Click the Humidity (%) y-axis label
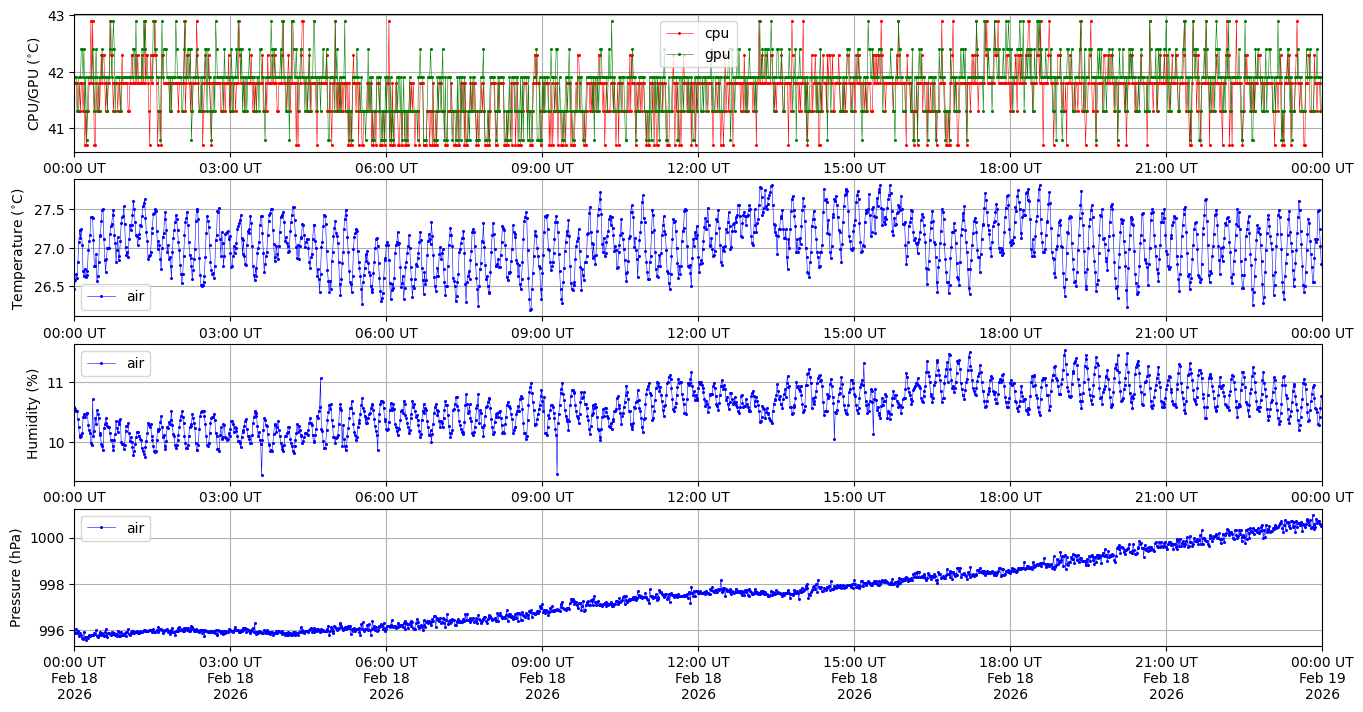 pyautogui.click(x=32, y=413)
